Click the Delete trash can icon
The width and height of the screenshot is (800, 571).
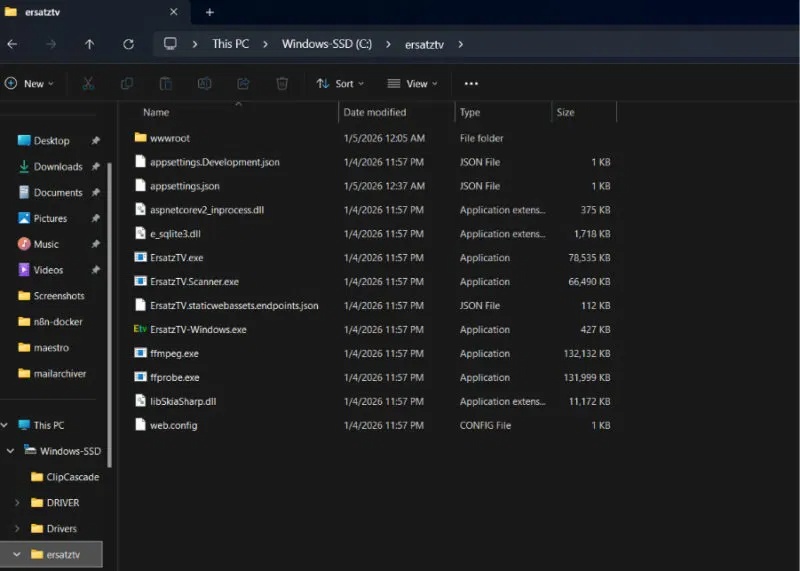[283, 84]
